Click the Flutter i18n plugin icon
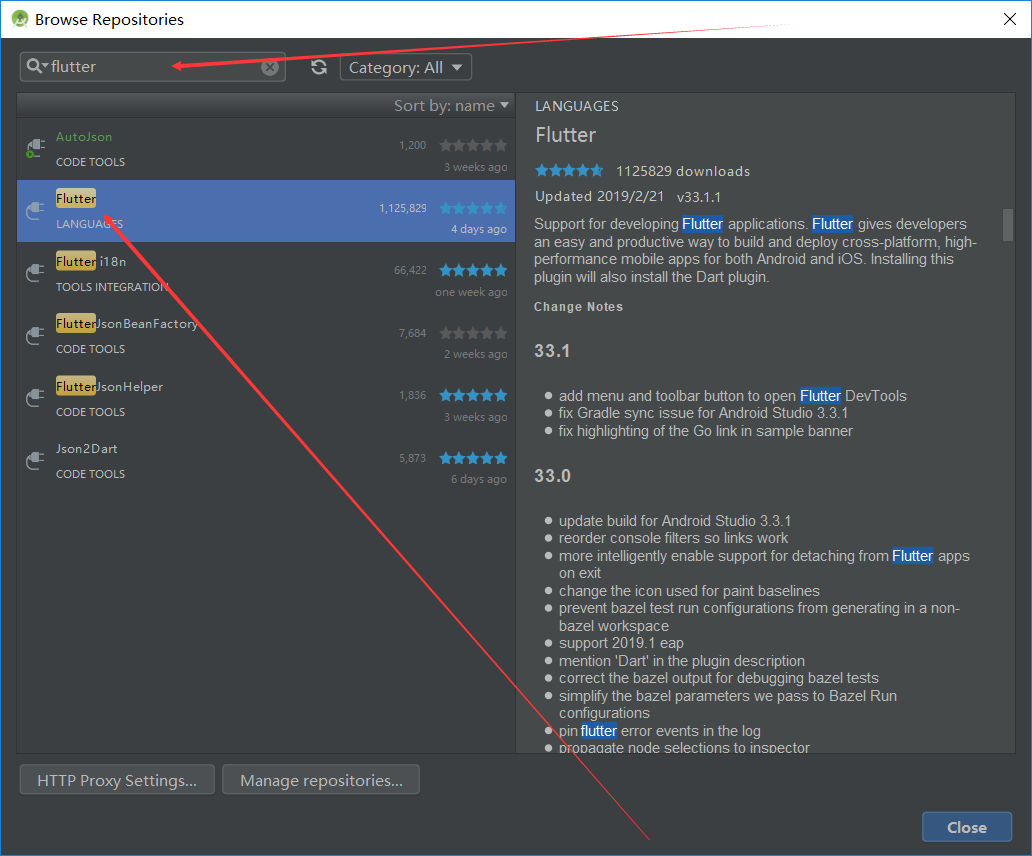Image resolution: width=1032 pixels, height=856 pixels. coord(36,273)
